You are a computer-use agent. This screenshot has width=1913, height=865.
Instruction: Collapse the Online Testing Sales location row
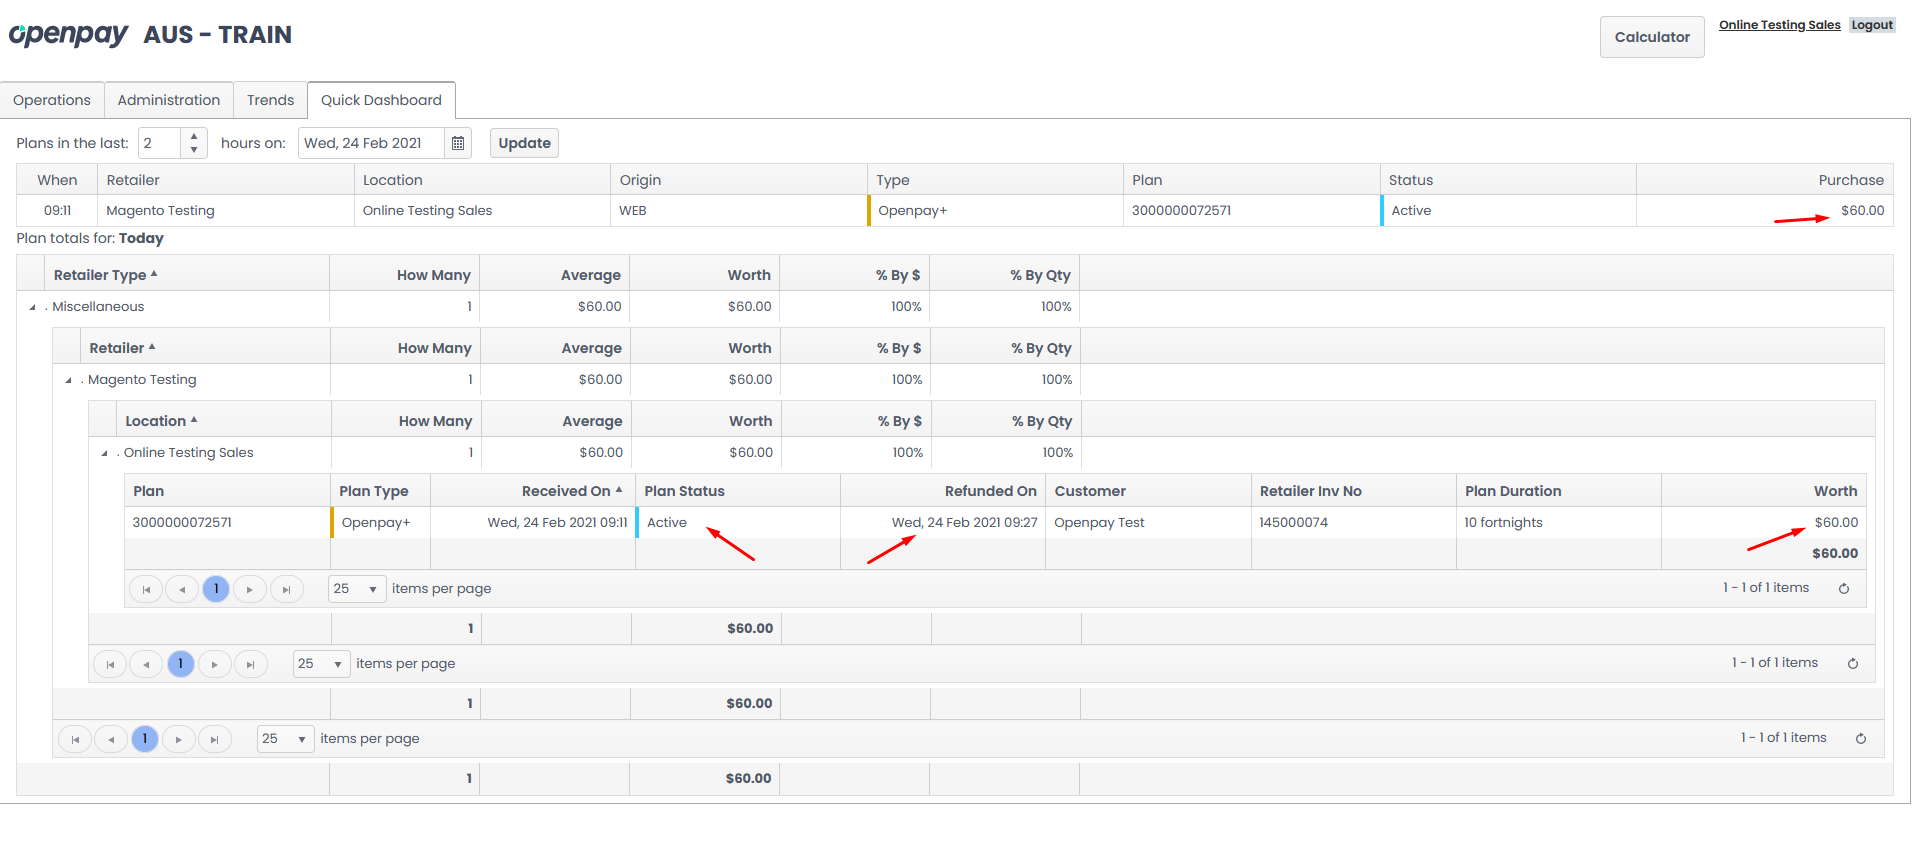pos(104,454)
